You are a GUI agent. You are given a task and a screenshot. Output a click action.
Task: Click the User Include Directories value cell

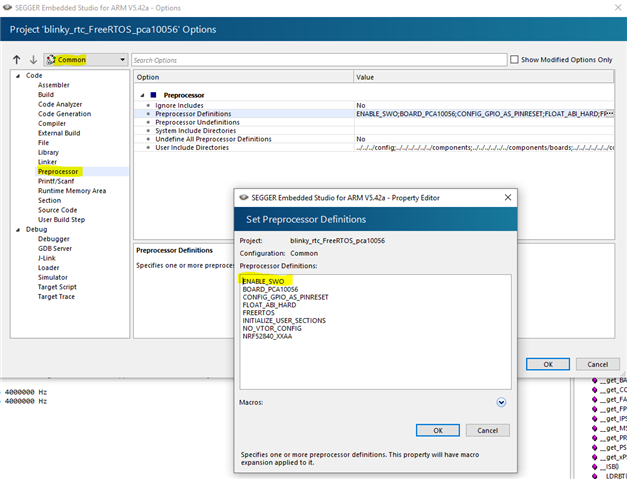coord(484,147)
